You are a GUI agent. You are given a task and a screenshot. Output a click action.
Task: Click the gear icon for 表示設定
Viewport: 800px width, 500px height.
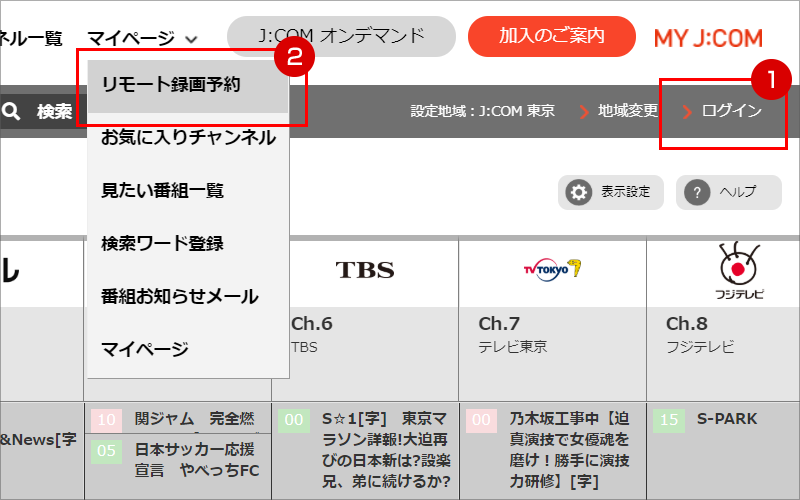coord(579,192)
